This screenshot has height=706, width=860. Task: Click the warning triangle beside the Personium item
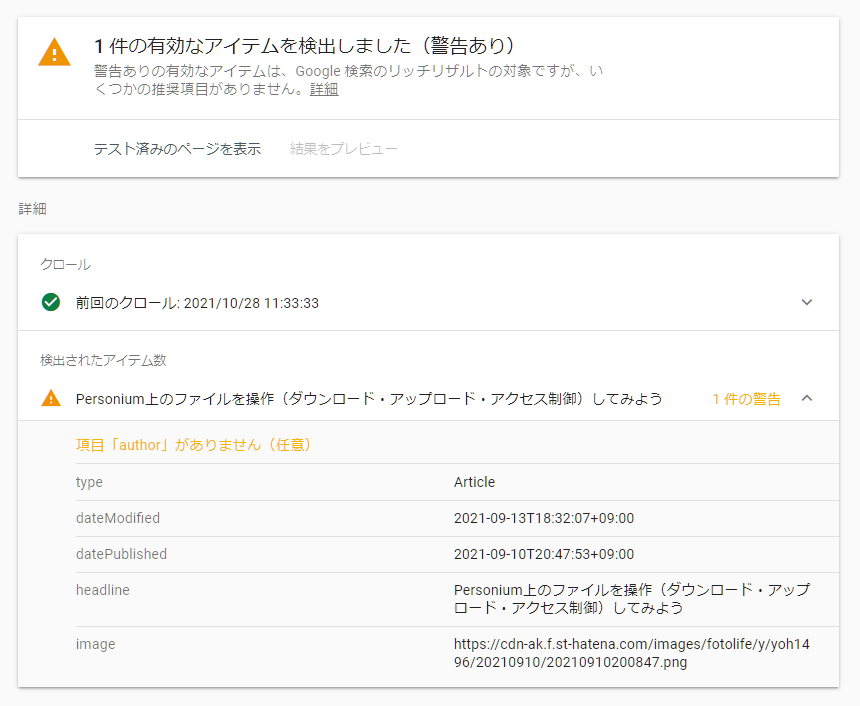(50, 398)
